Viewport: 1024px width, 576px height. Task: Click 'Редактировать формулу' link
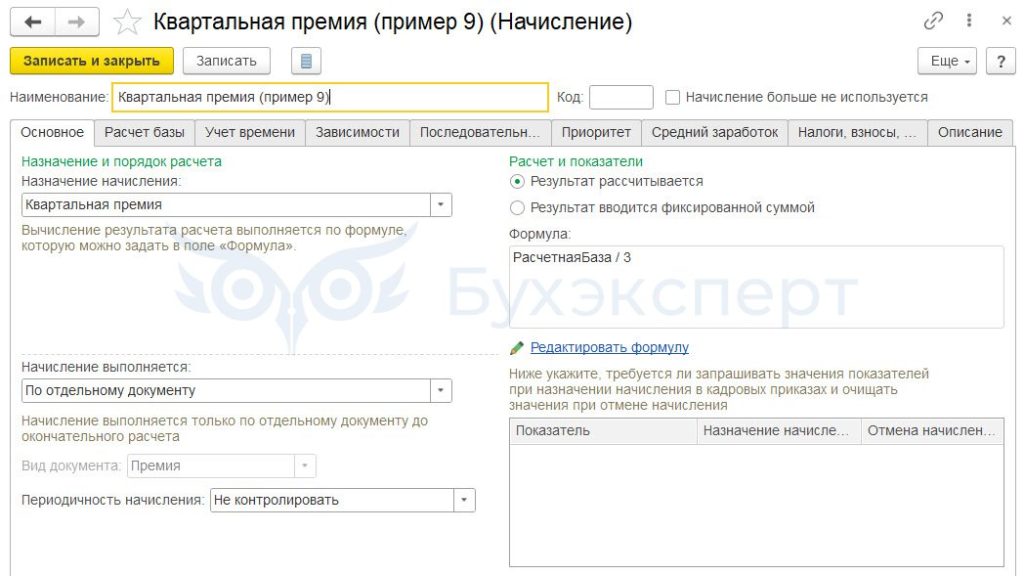609,348
